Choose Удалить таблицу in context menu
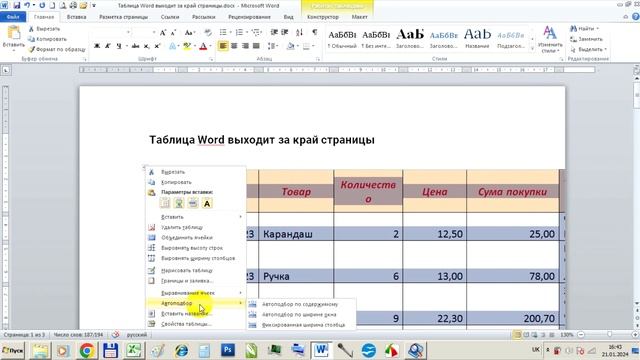This screenshot has height=360, width=640. (x=196, y=227)
